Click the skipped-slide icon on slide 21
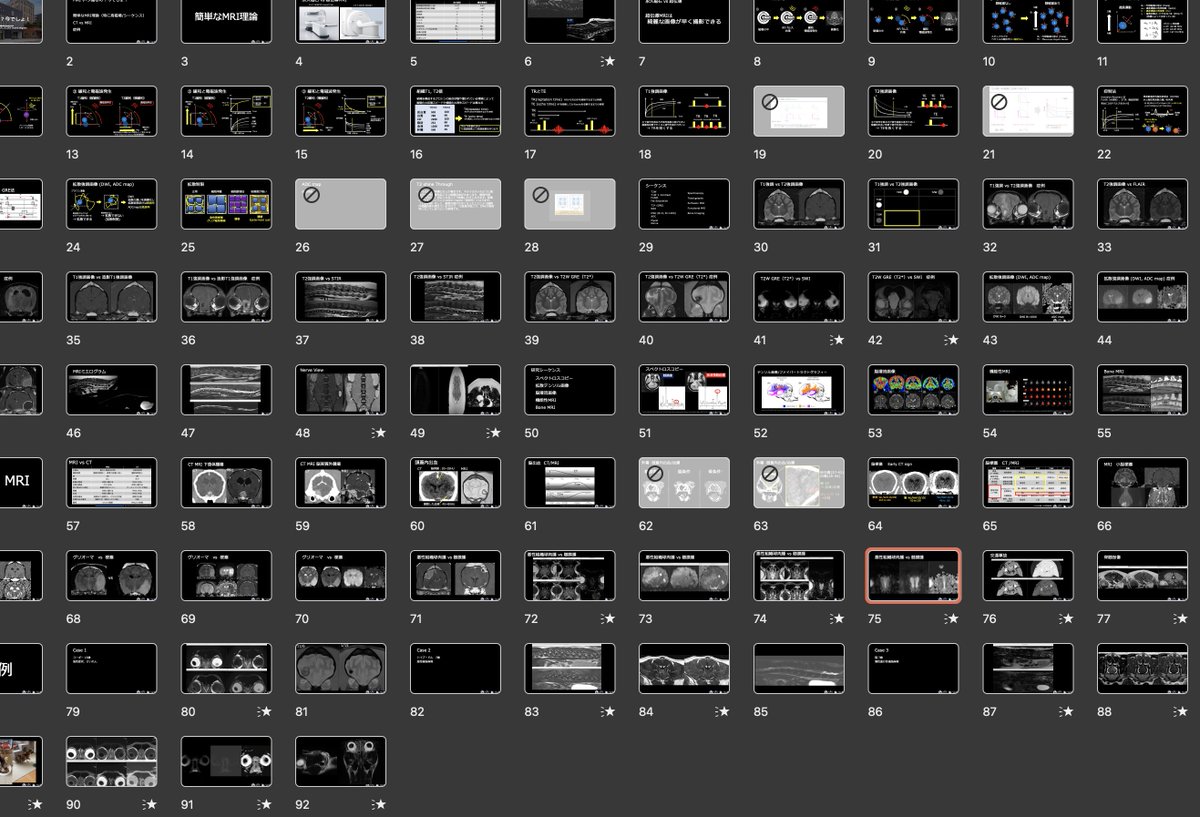This screenshot has height=817, width=1200. pyautogui.click(x=999, y=103)
